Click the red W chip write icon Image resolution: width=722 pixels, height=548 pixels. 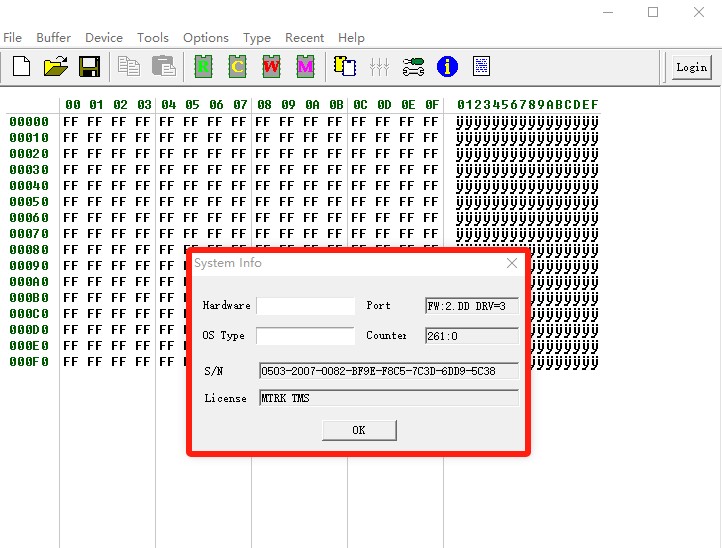272,67
